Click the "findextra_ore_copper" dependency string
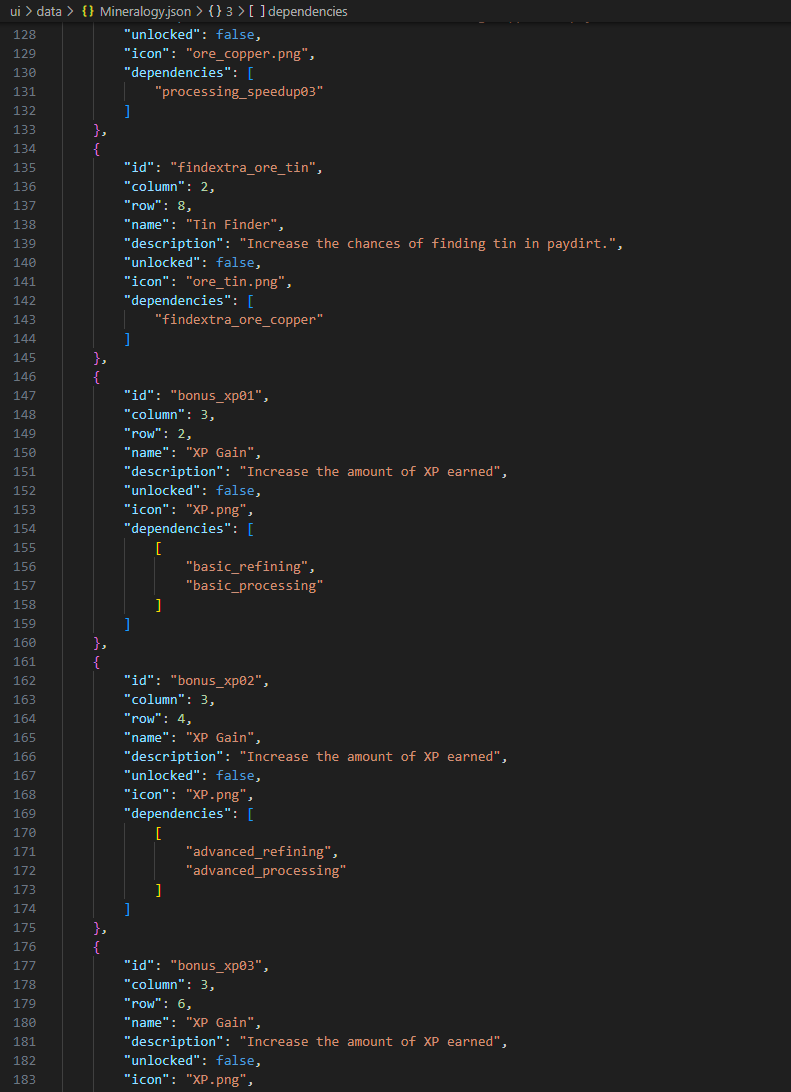Image resolution: width=791 pixels, height=1092 pixels. (240, 319)
